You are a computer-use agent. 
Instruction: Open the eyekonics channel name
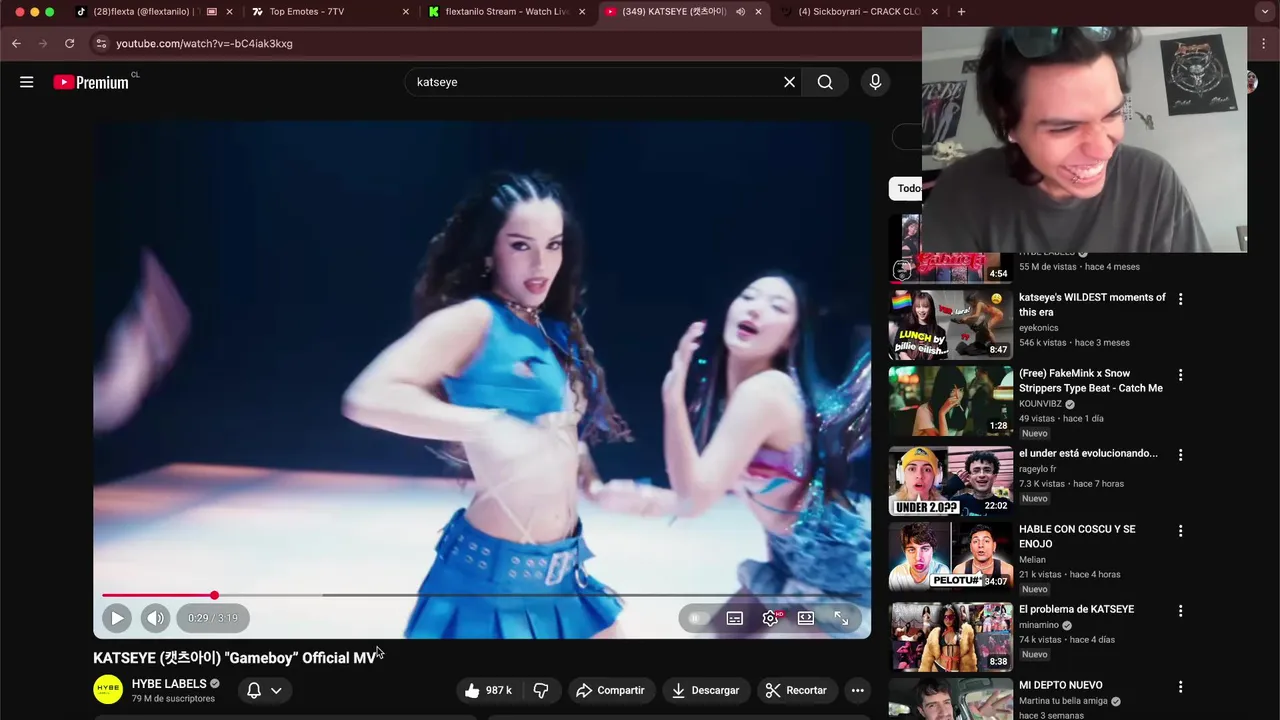[x=1038, y=328]
